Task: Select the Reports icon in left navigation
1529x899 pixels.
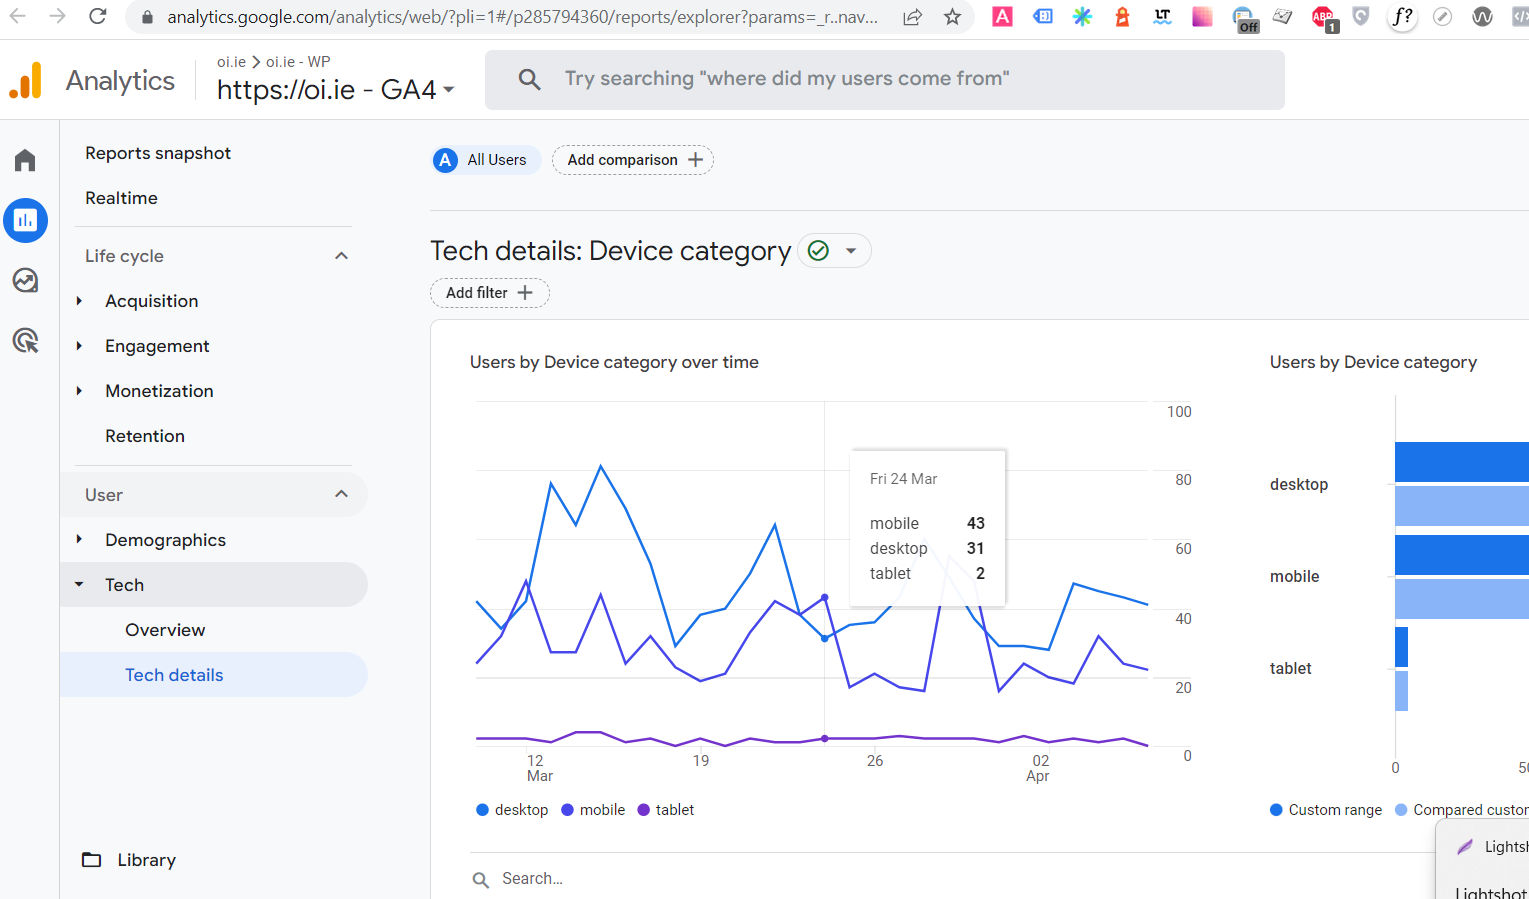Action: [x=26, y=220]
